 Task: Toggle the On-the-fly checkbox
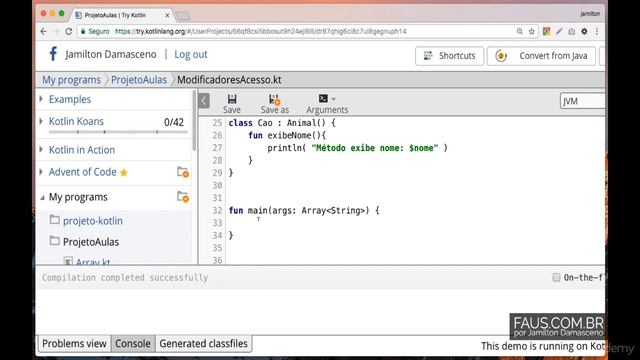(556, 278)
